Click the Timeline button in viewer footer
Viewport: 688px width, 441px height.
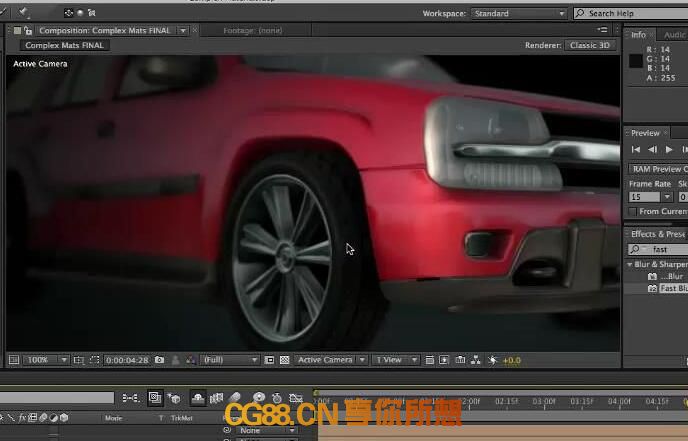460,360
